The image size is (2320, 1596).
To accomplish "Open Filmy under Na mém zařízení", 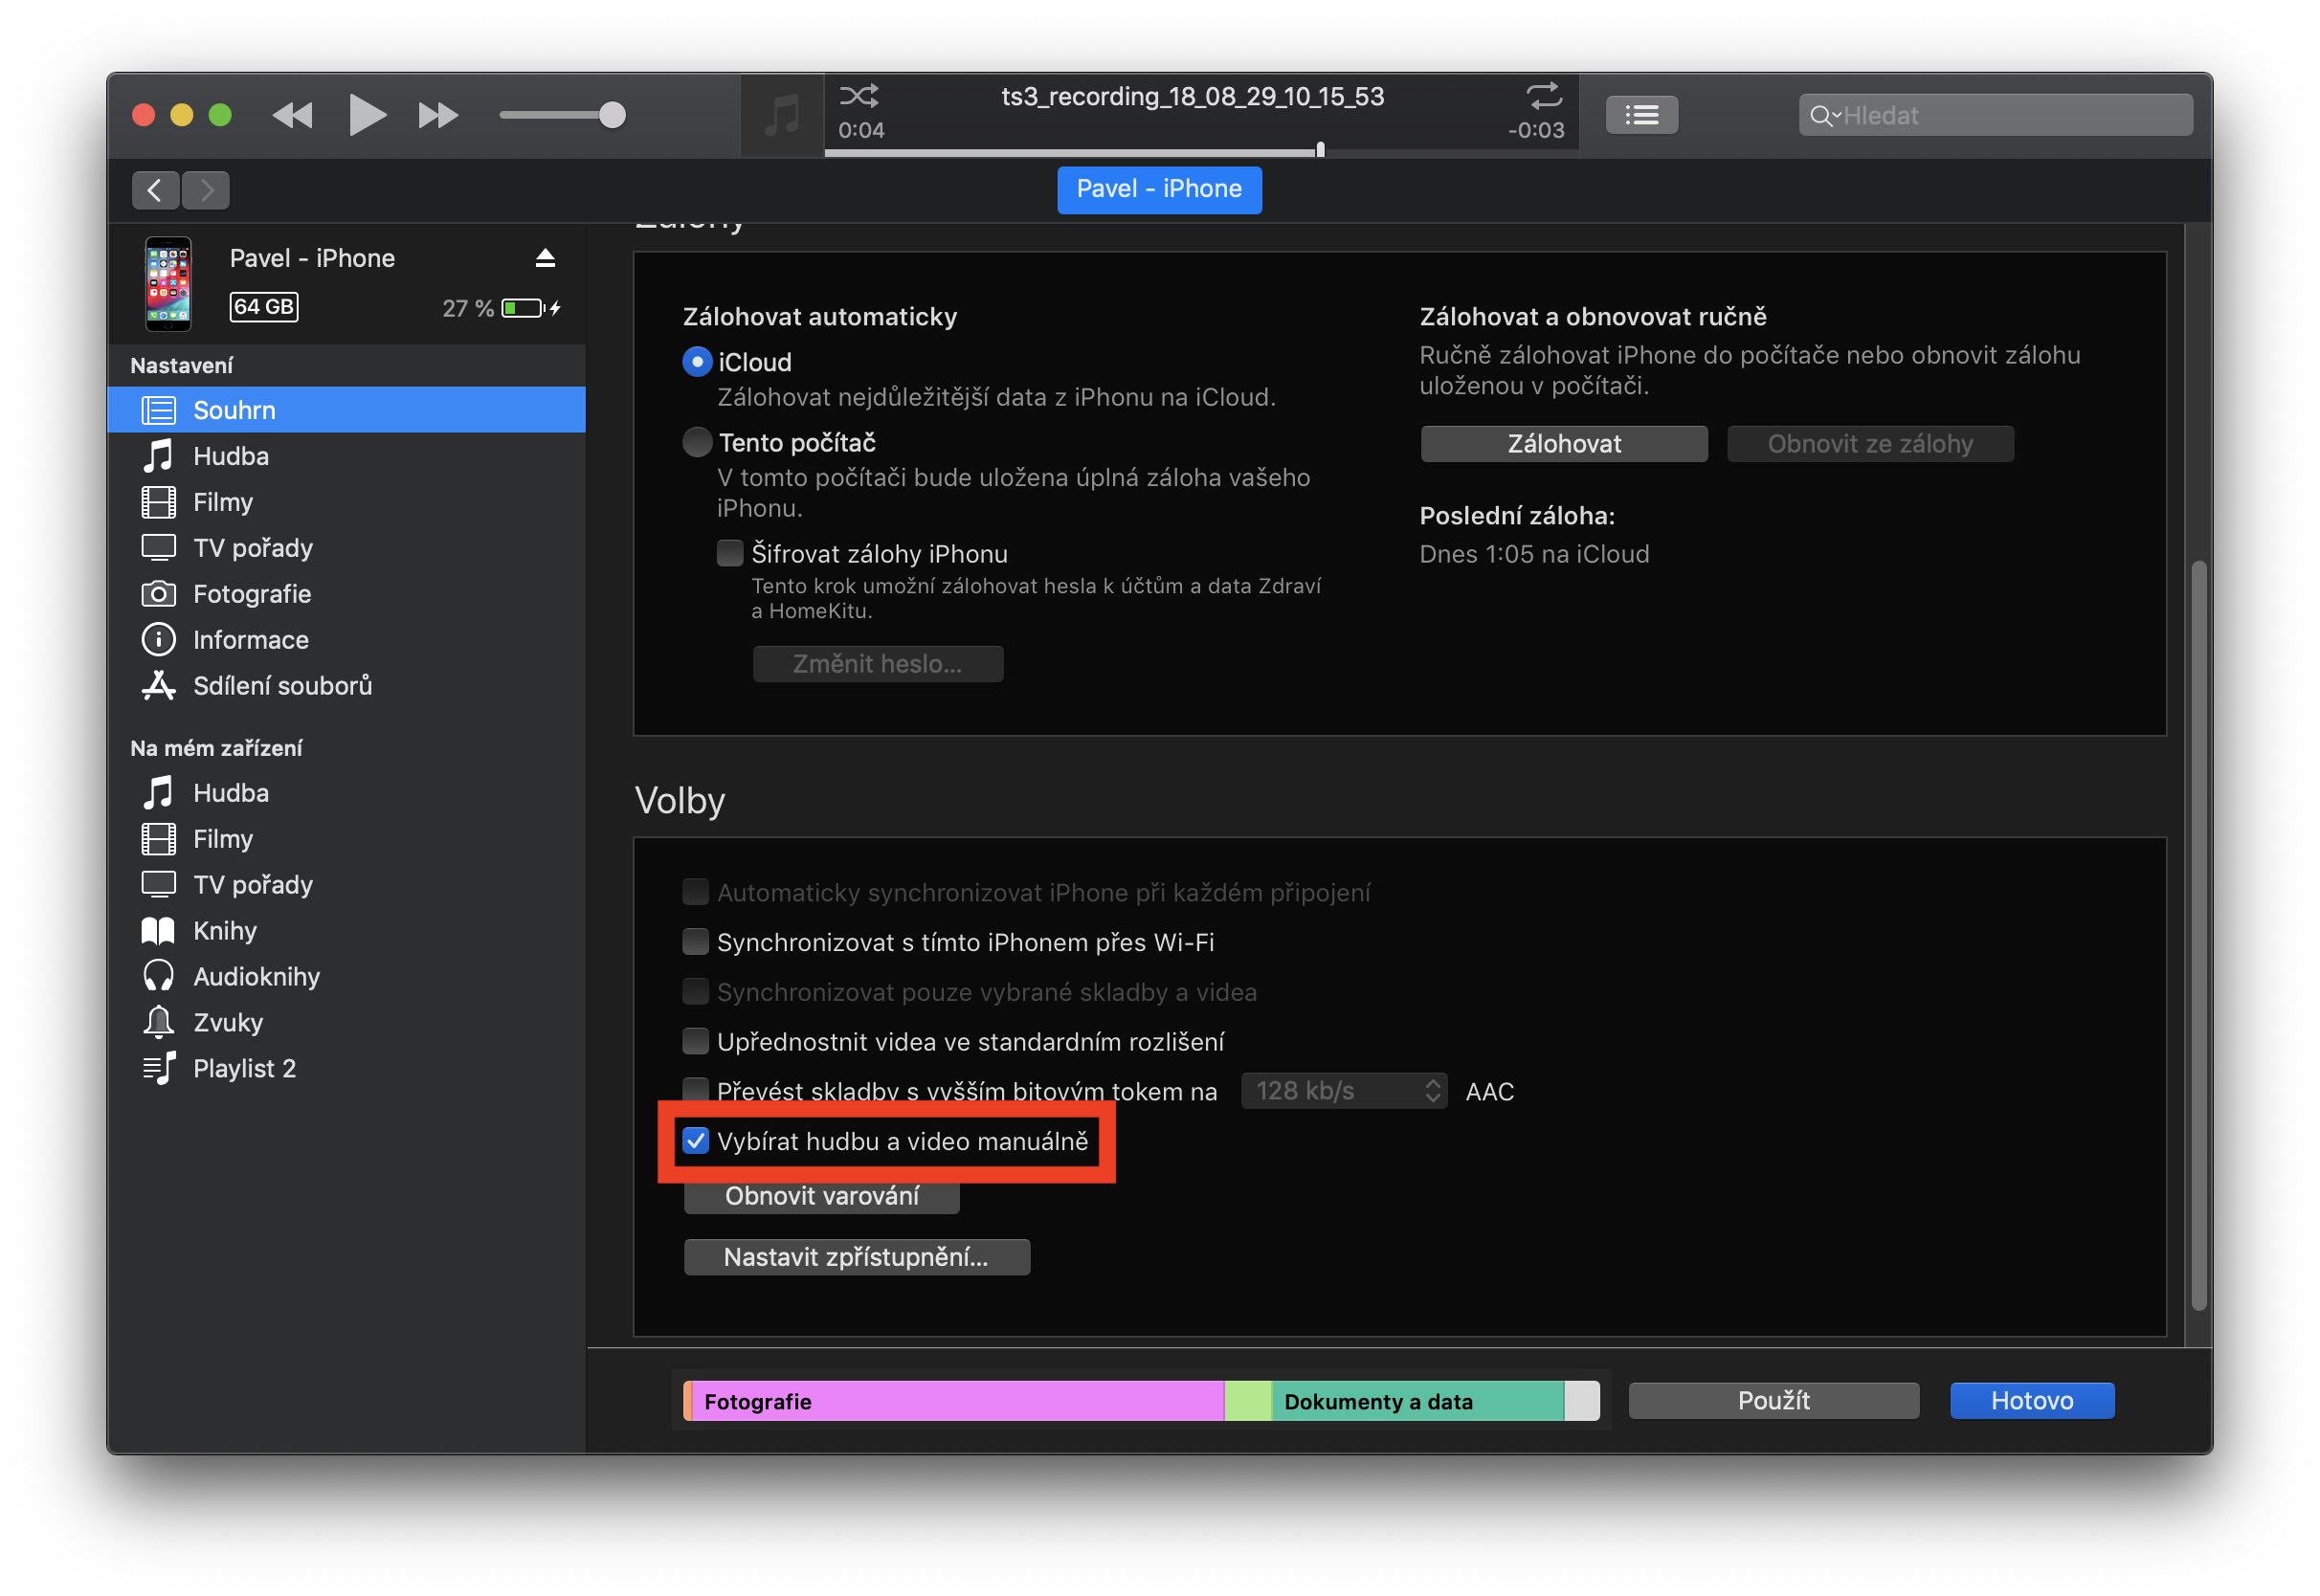I will click(x=346, y=839).
